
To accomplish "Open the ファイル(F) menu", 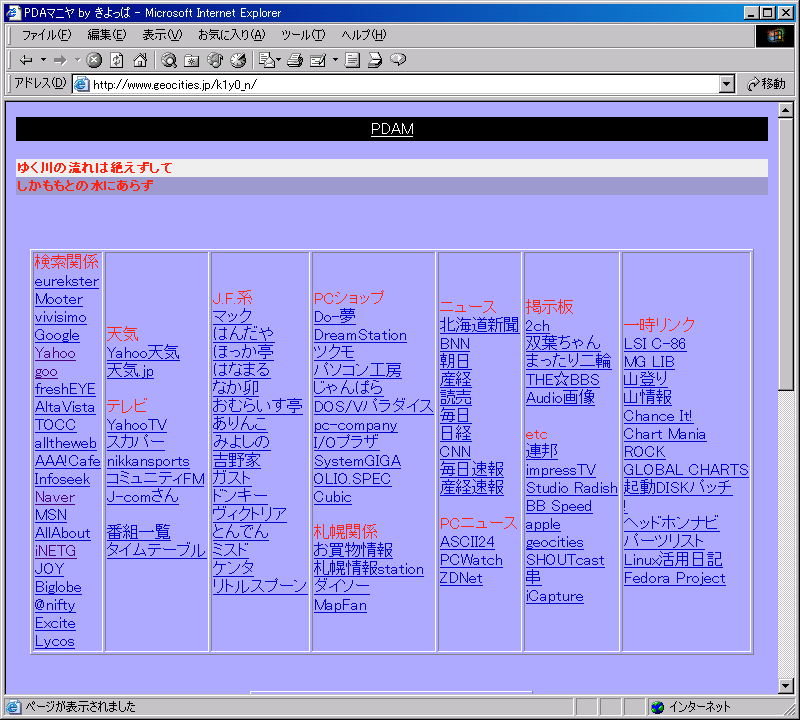I will coord(46,35).
